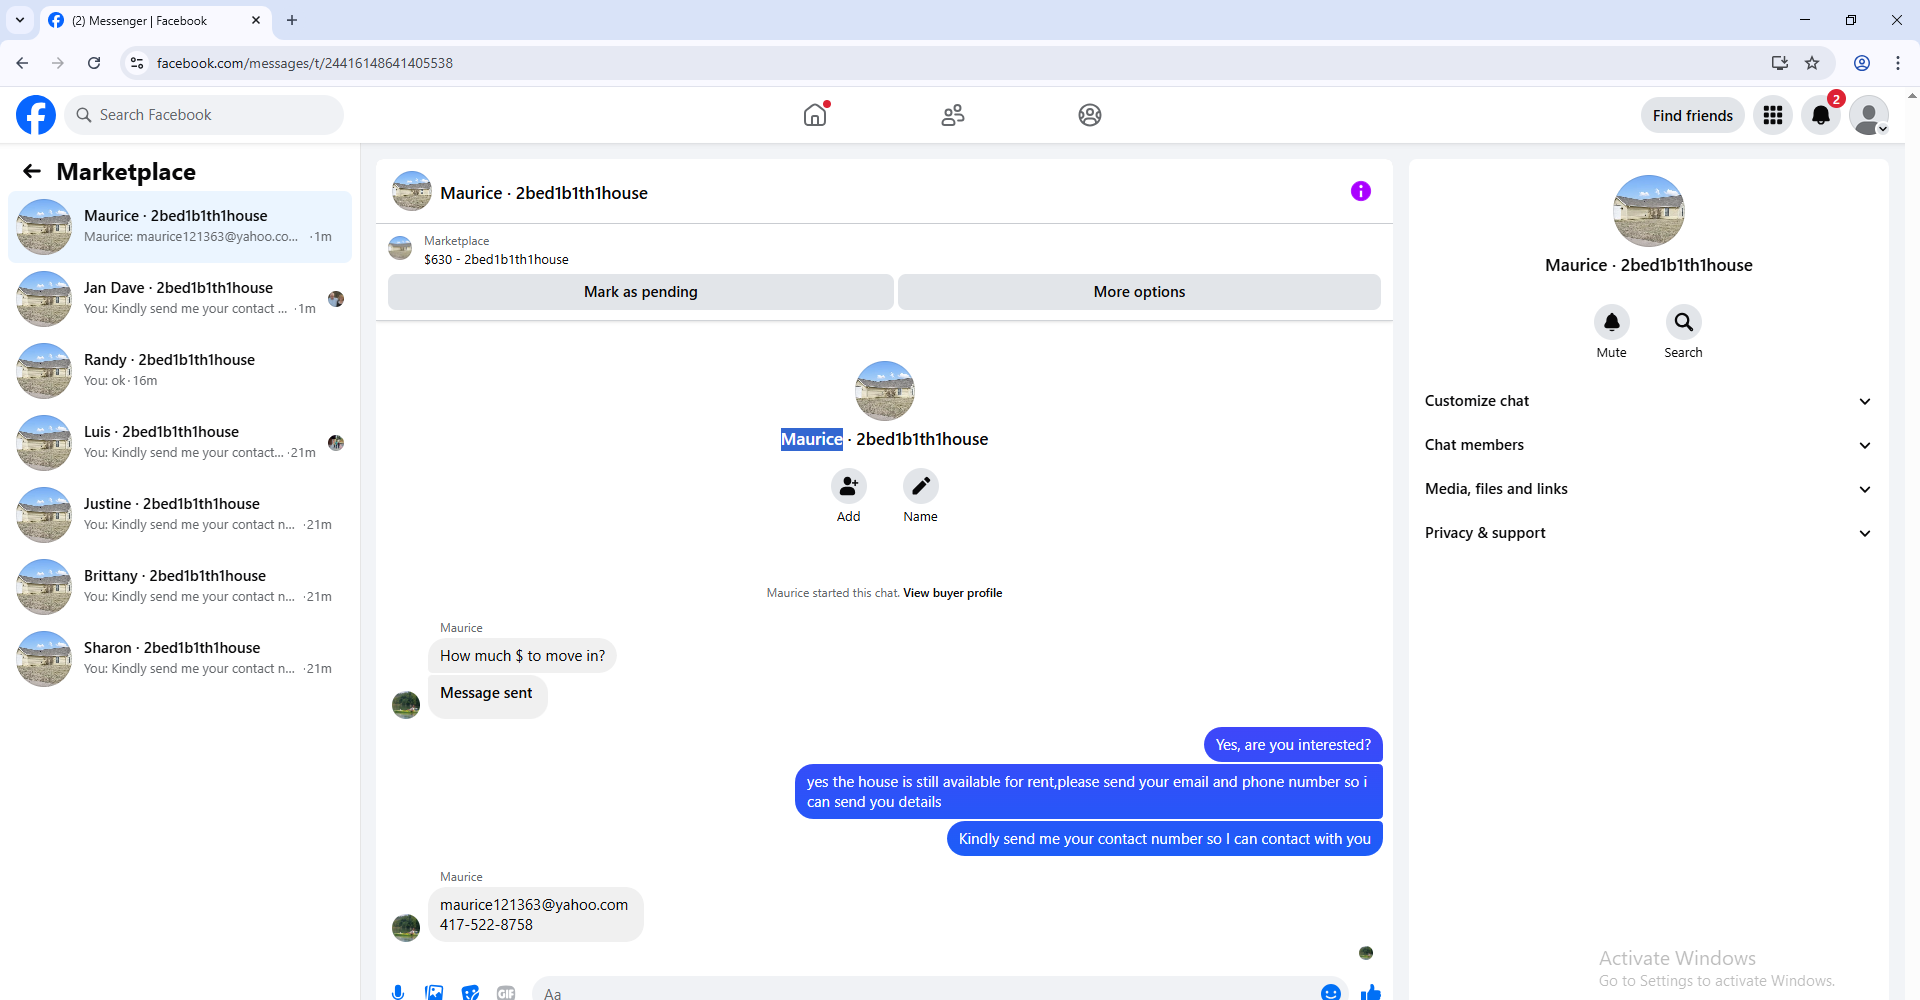Open the Brittany conversation
The height and width of the screenshot is (1000, 1920).
click(x=180, y=587)
